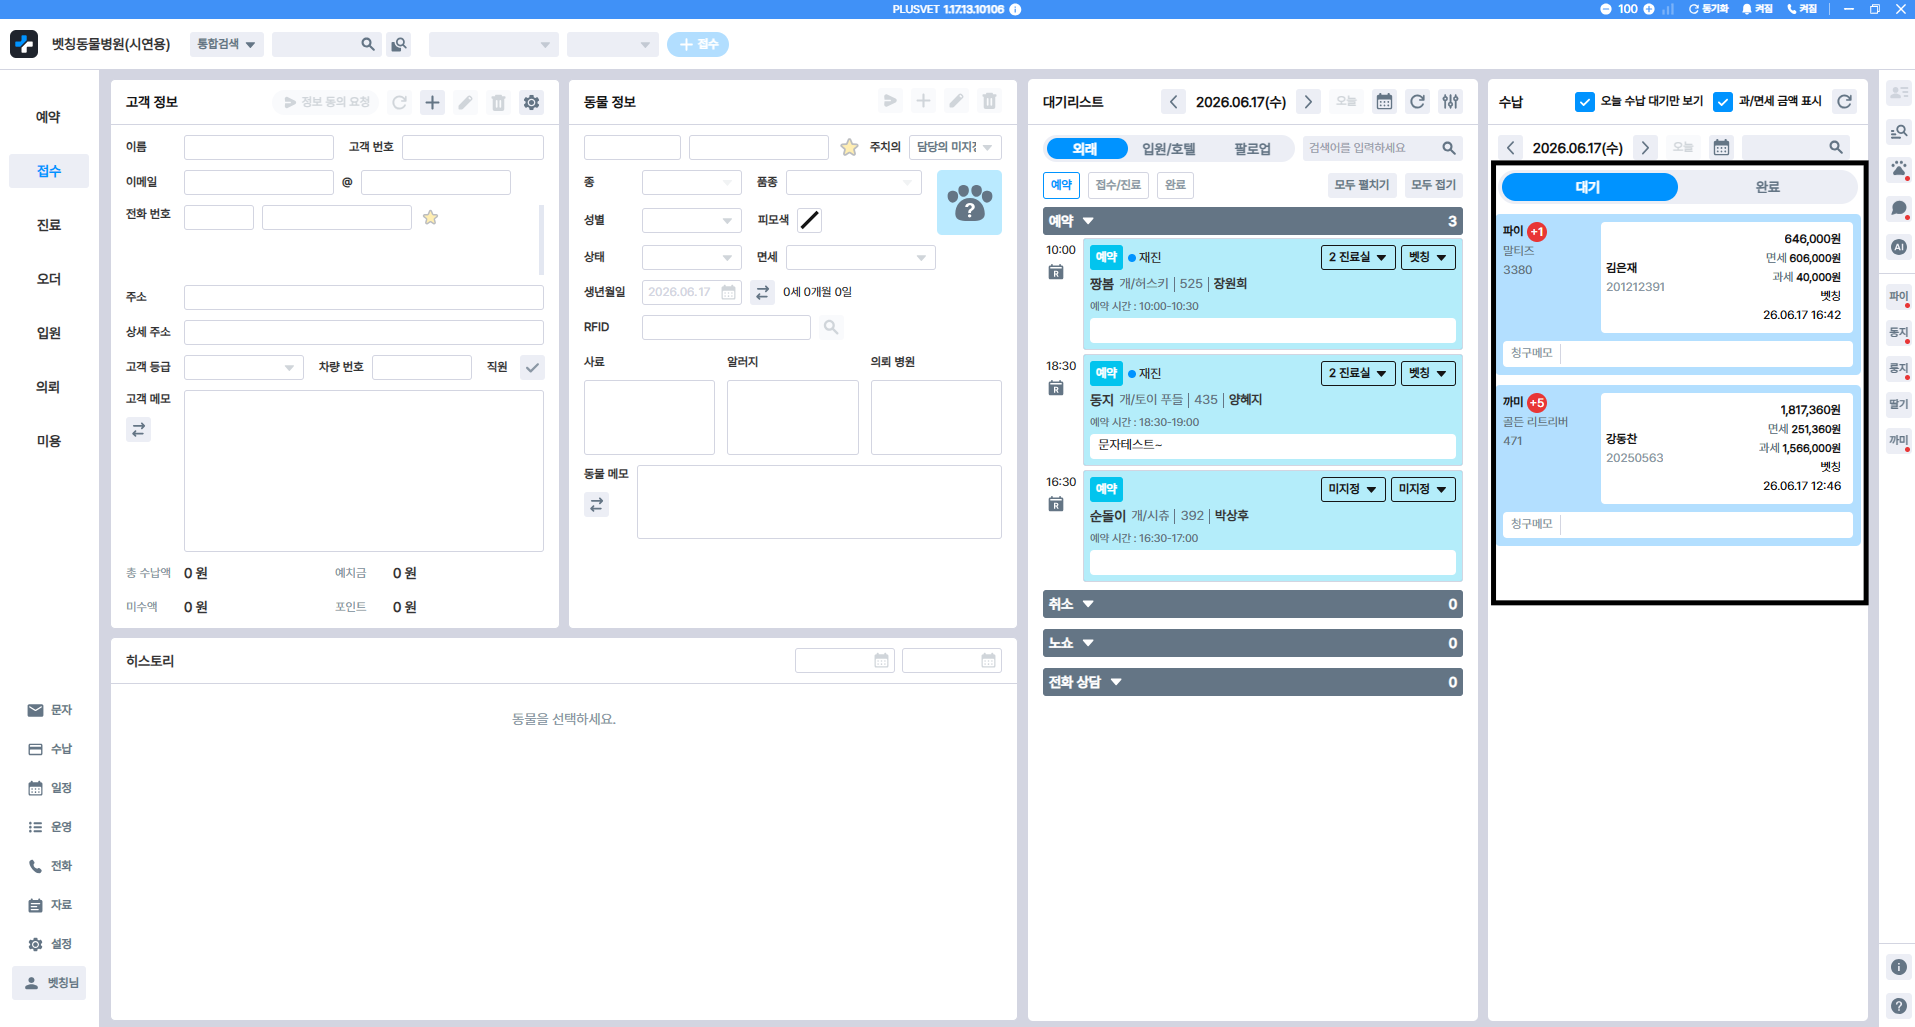Delete customer using trash icon
The height and width of the screenshot is (1027, 1915).
[498, 102]
